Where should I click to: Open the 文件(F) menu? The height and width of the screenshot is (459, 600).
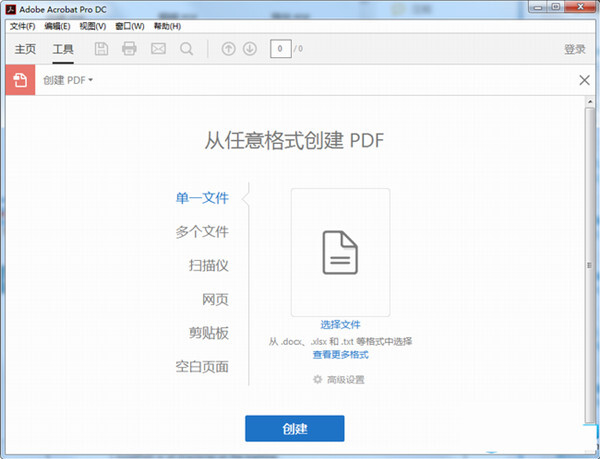click(22, 25)
